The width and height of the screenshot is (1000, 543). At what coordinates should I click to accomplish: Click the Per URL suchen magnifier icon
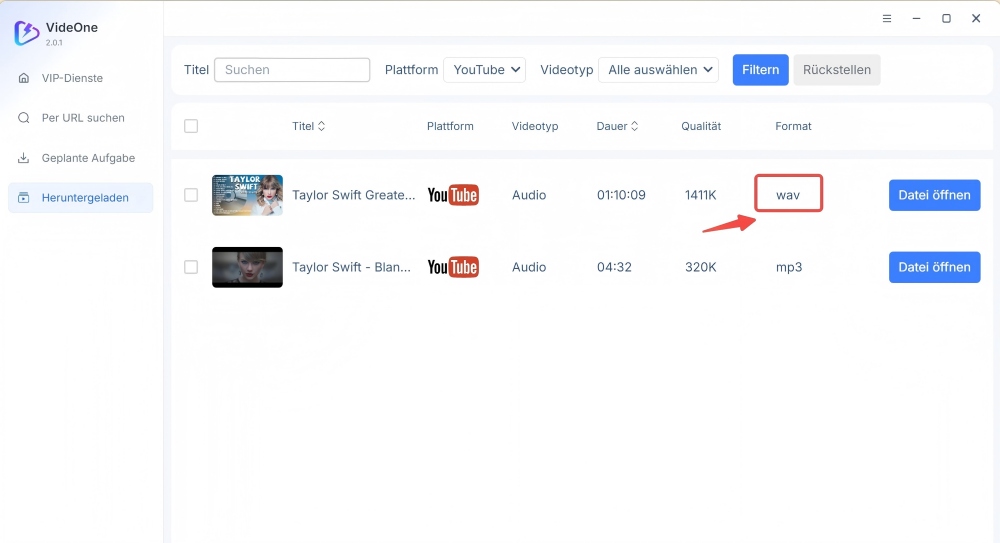click(x=24, y=118)
